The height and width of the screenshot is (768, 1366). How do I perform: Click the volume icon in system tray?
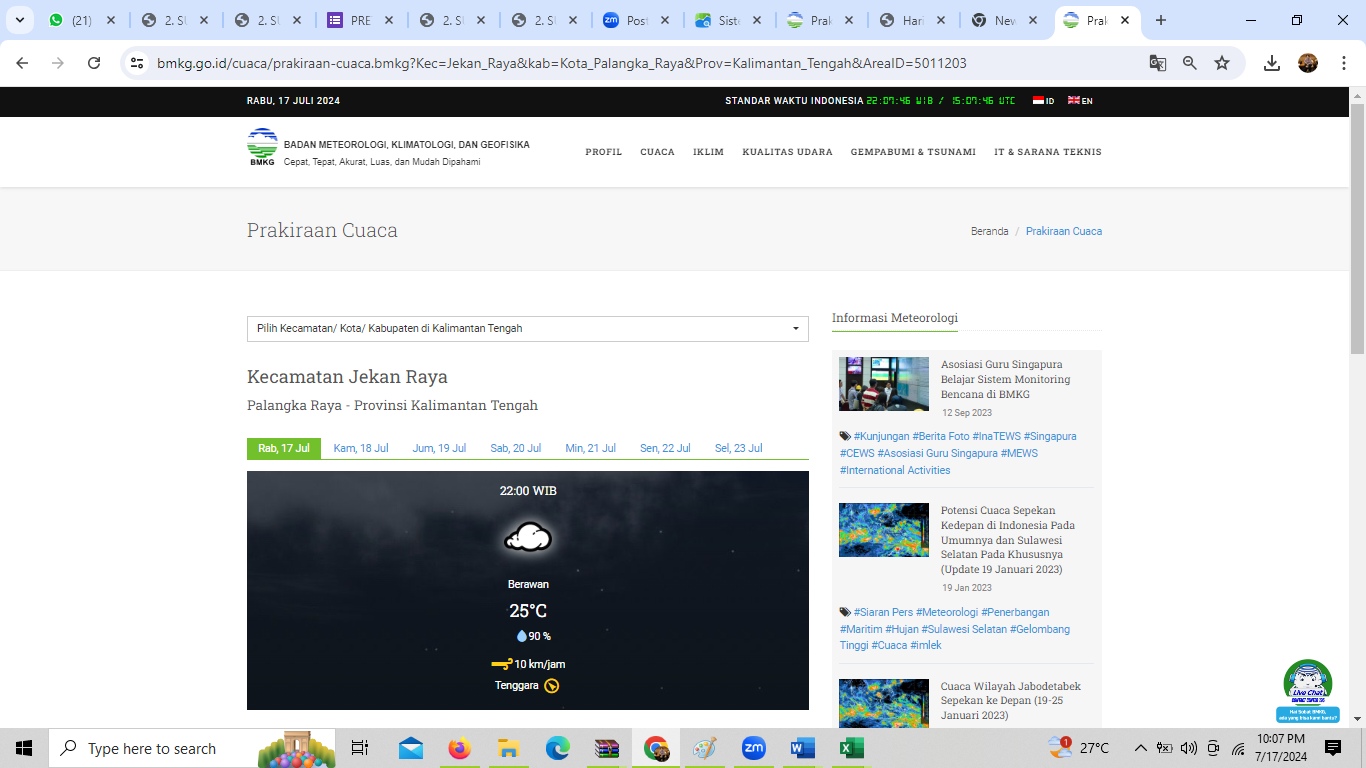(1188, 748)
